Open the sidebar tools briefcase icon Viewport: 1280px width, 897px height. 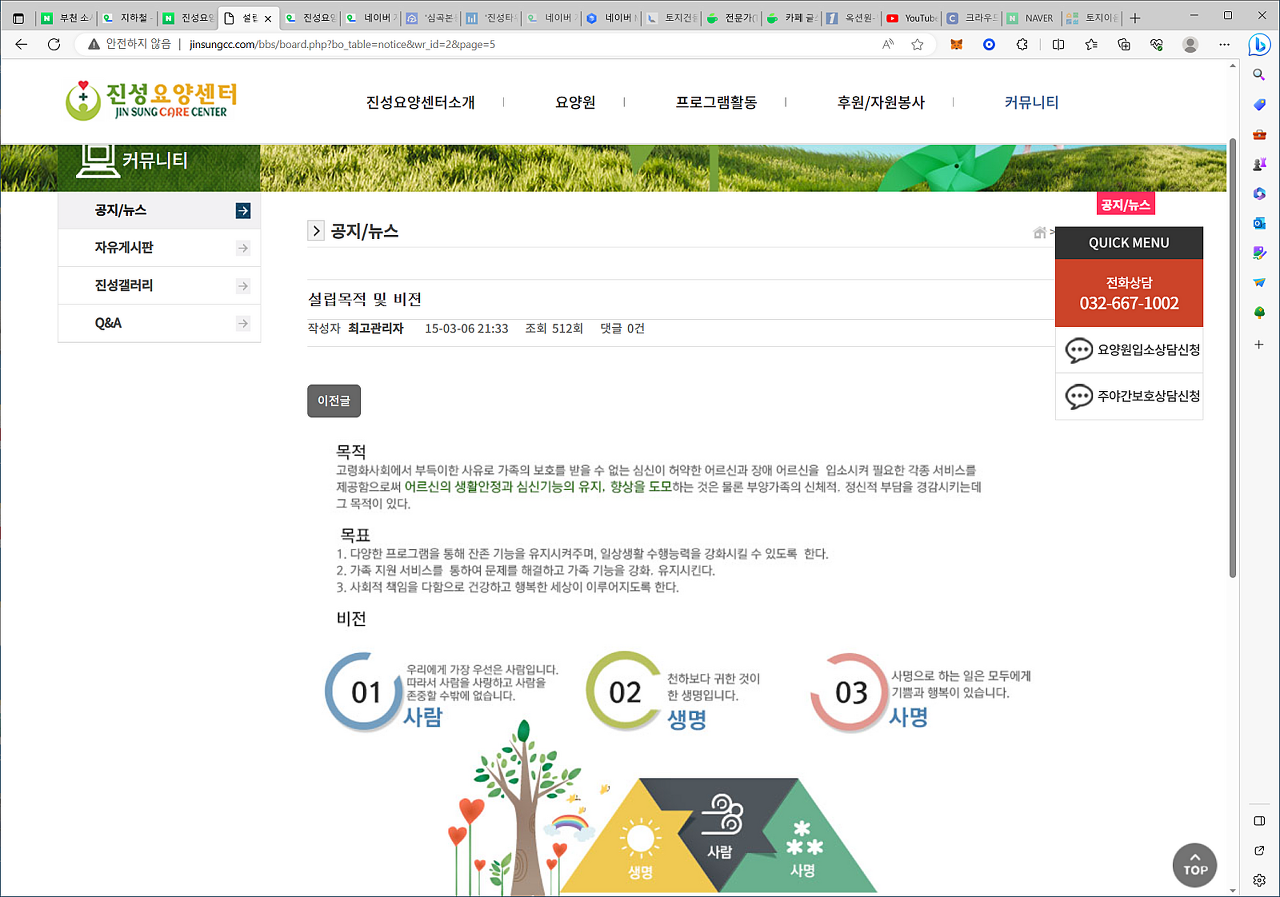click(1260, 134)
